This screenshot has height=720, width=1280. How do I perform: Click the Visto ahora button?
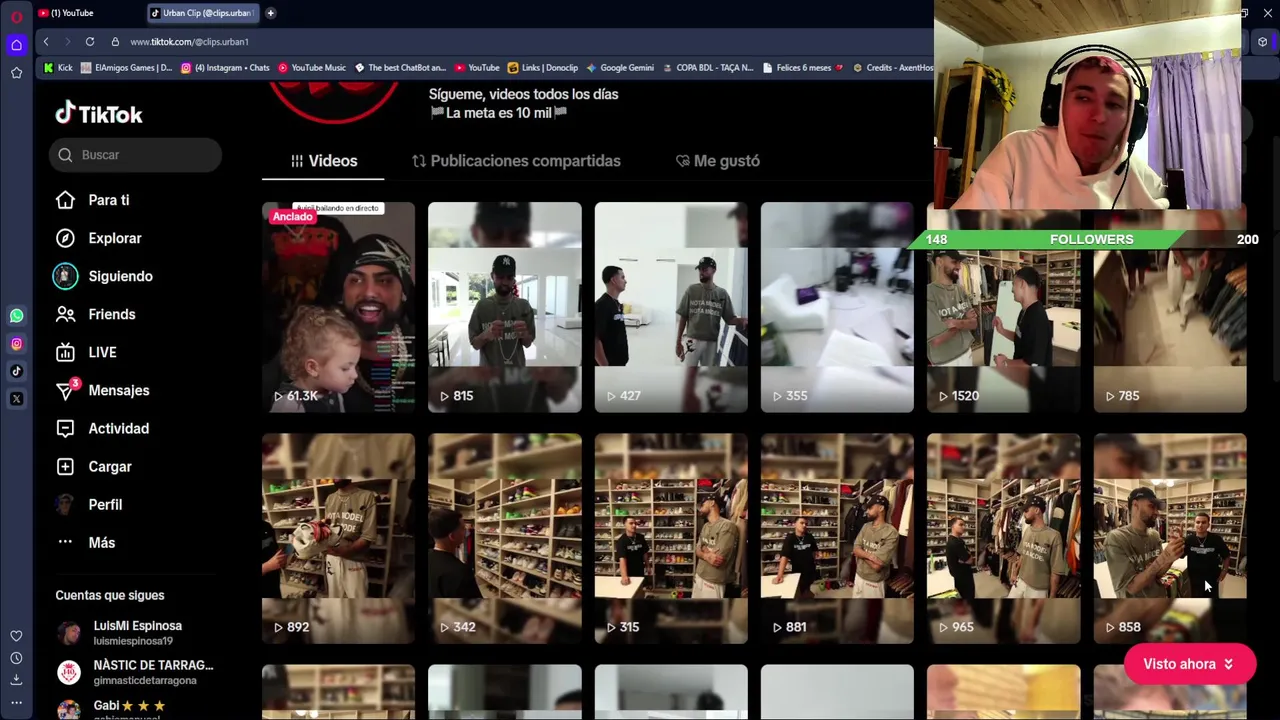point(1189,664)
